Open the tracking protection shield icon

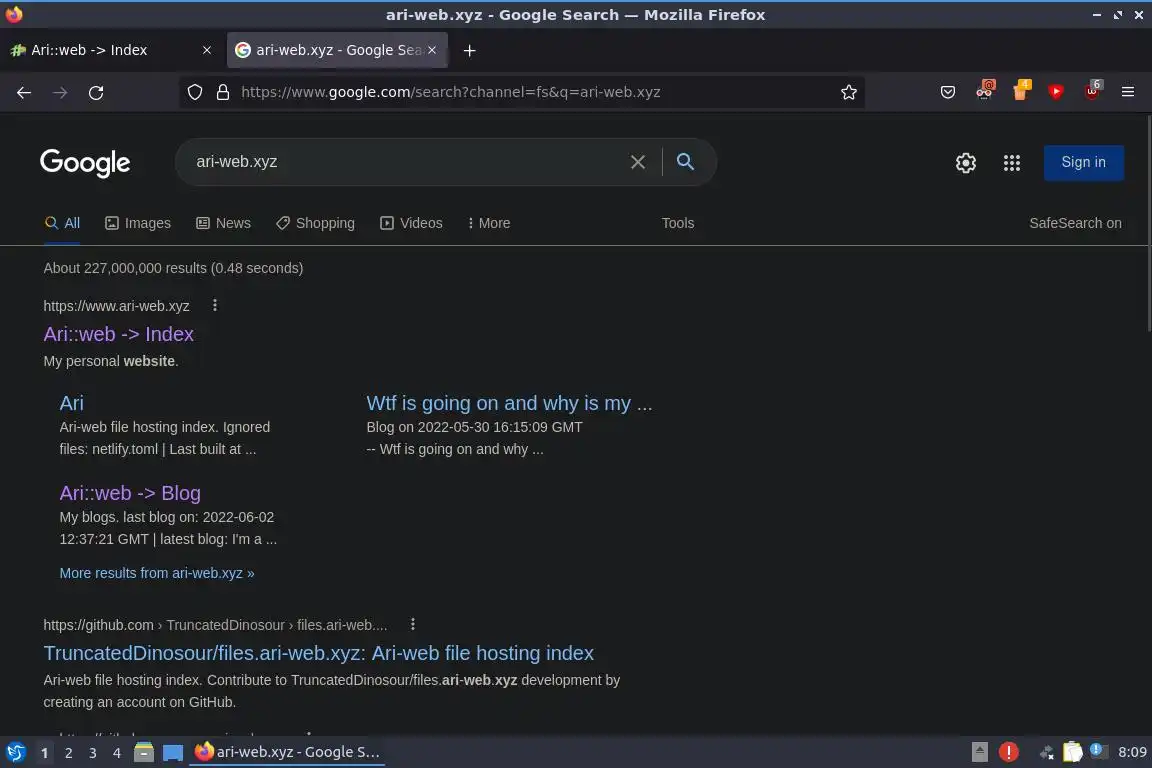point(195,92)
